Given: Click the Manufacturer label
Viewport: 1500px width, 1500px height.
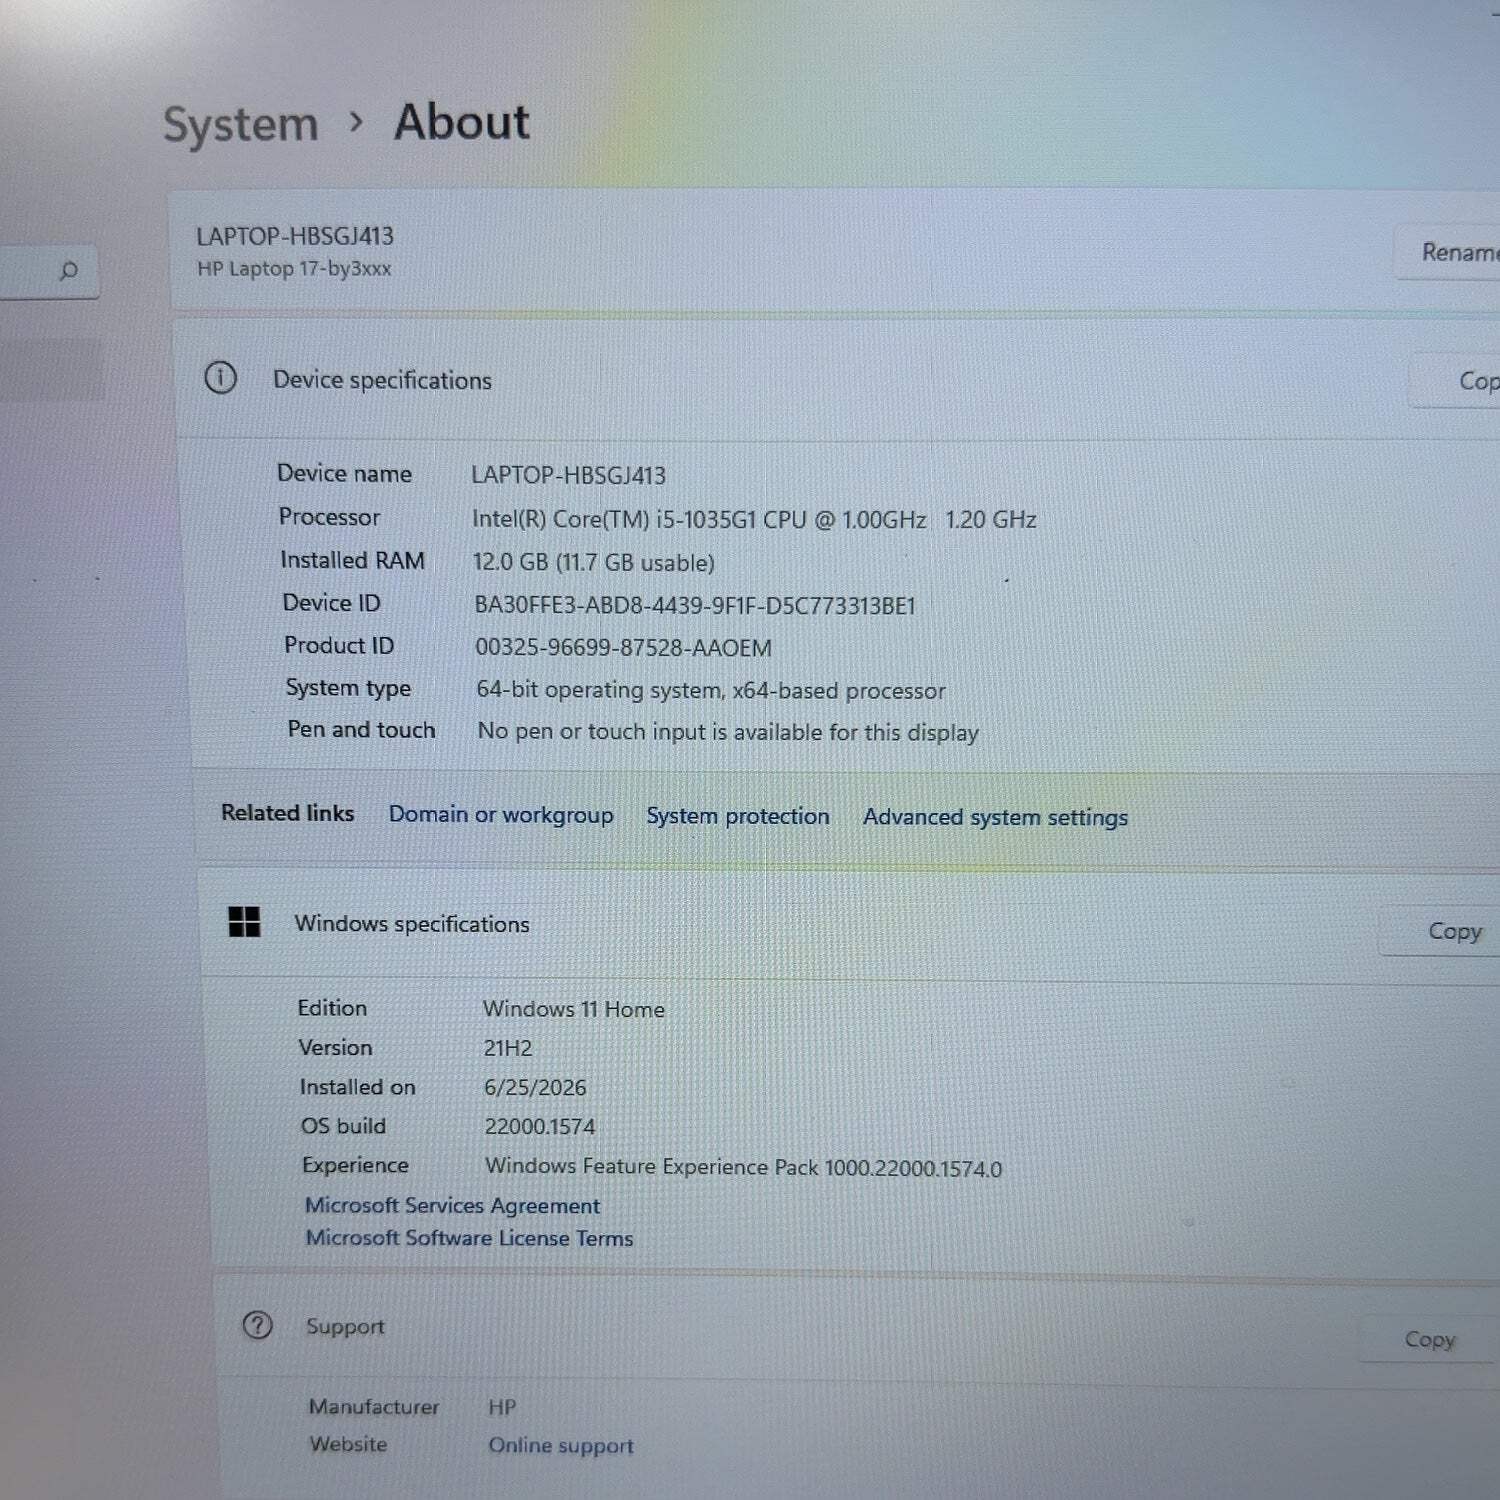Looking at the screenshot, I should click(374, 1407).
